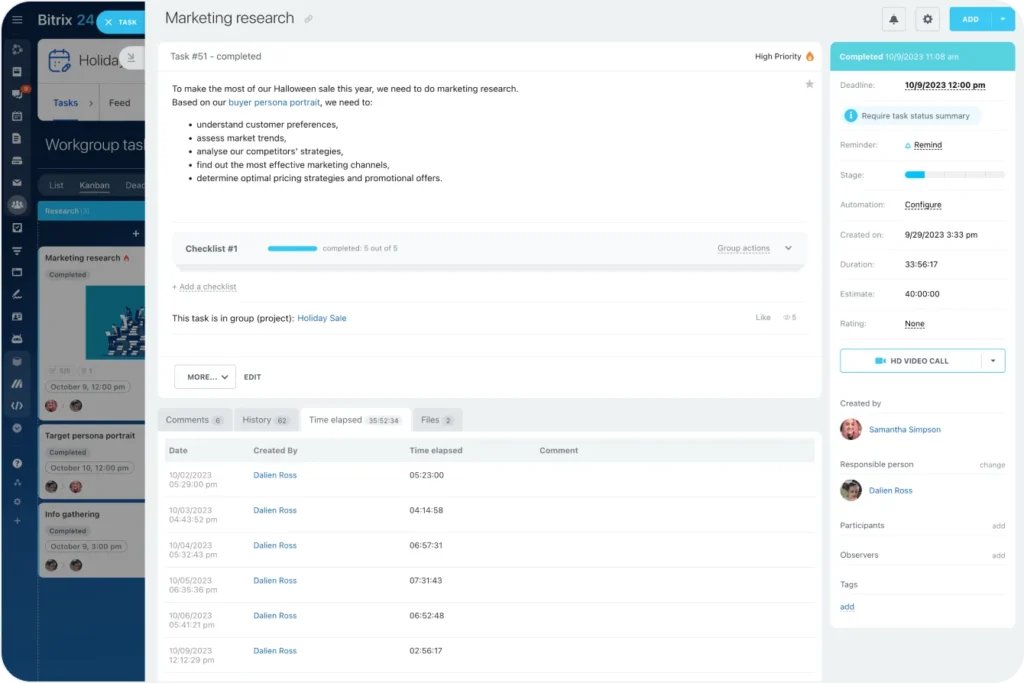Collapse Checklist #1 with chevron

click(788, 249)
